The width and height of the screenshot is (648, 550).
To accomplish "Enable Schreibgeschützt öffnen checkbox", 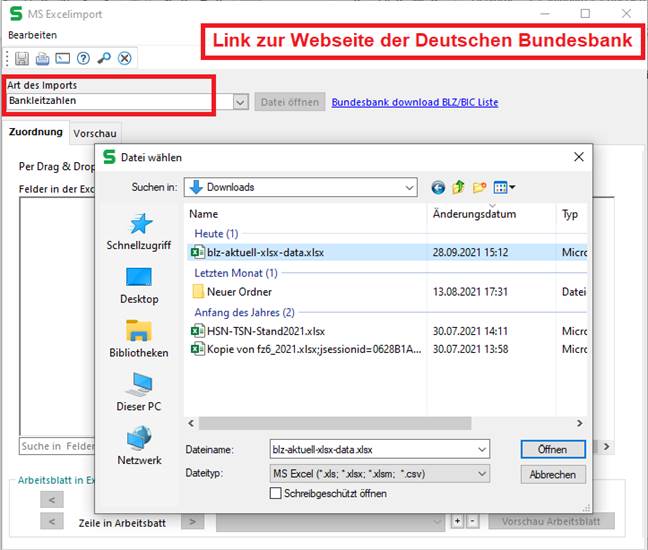I will [x=276, y=493].
